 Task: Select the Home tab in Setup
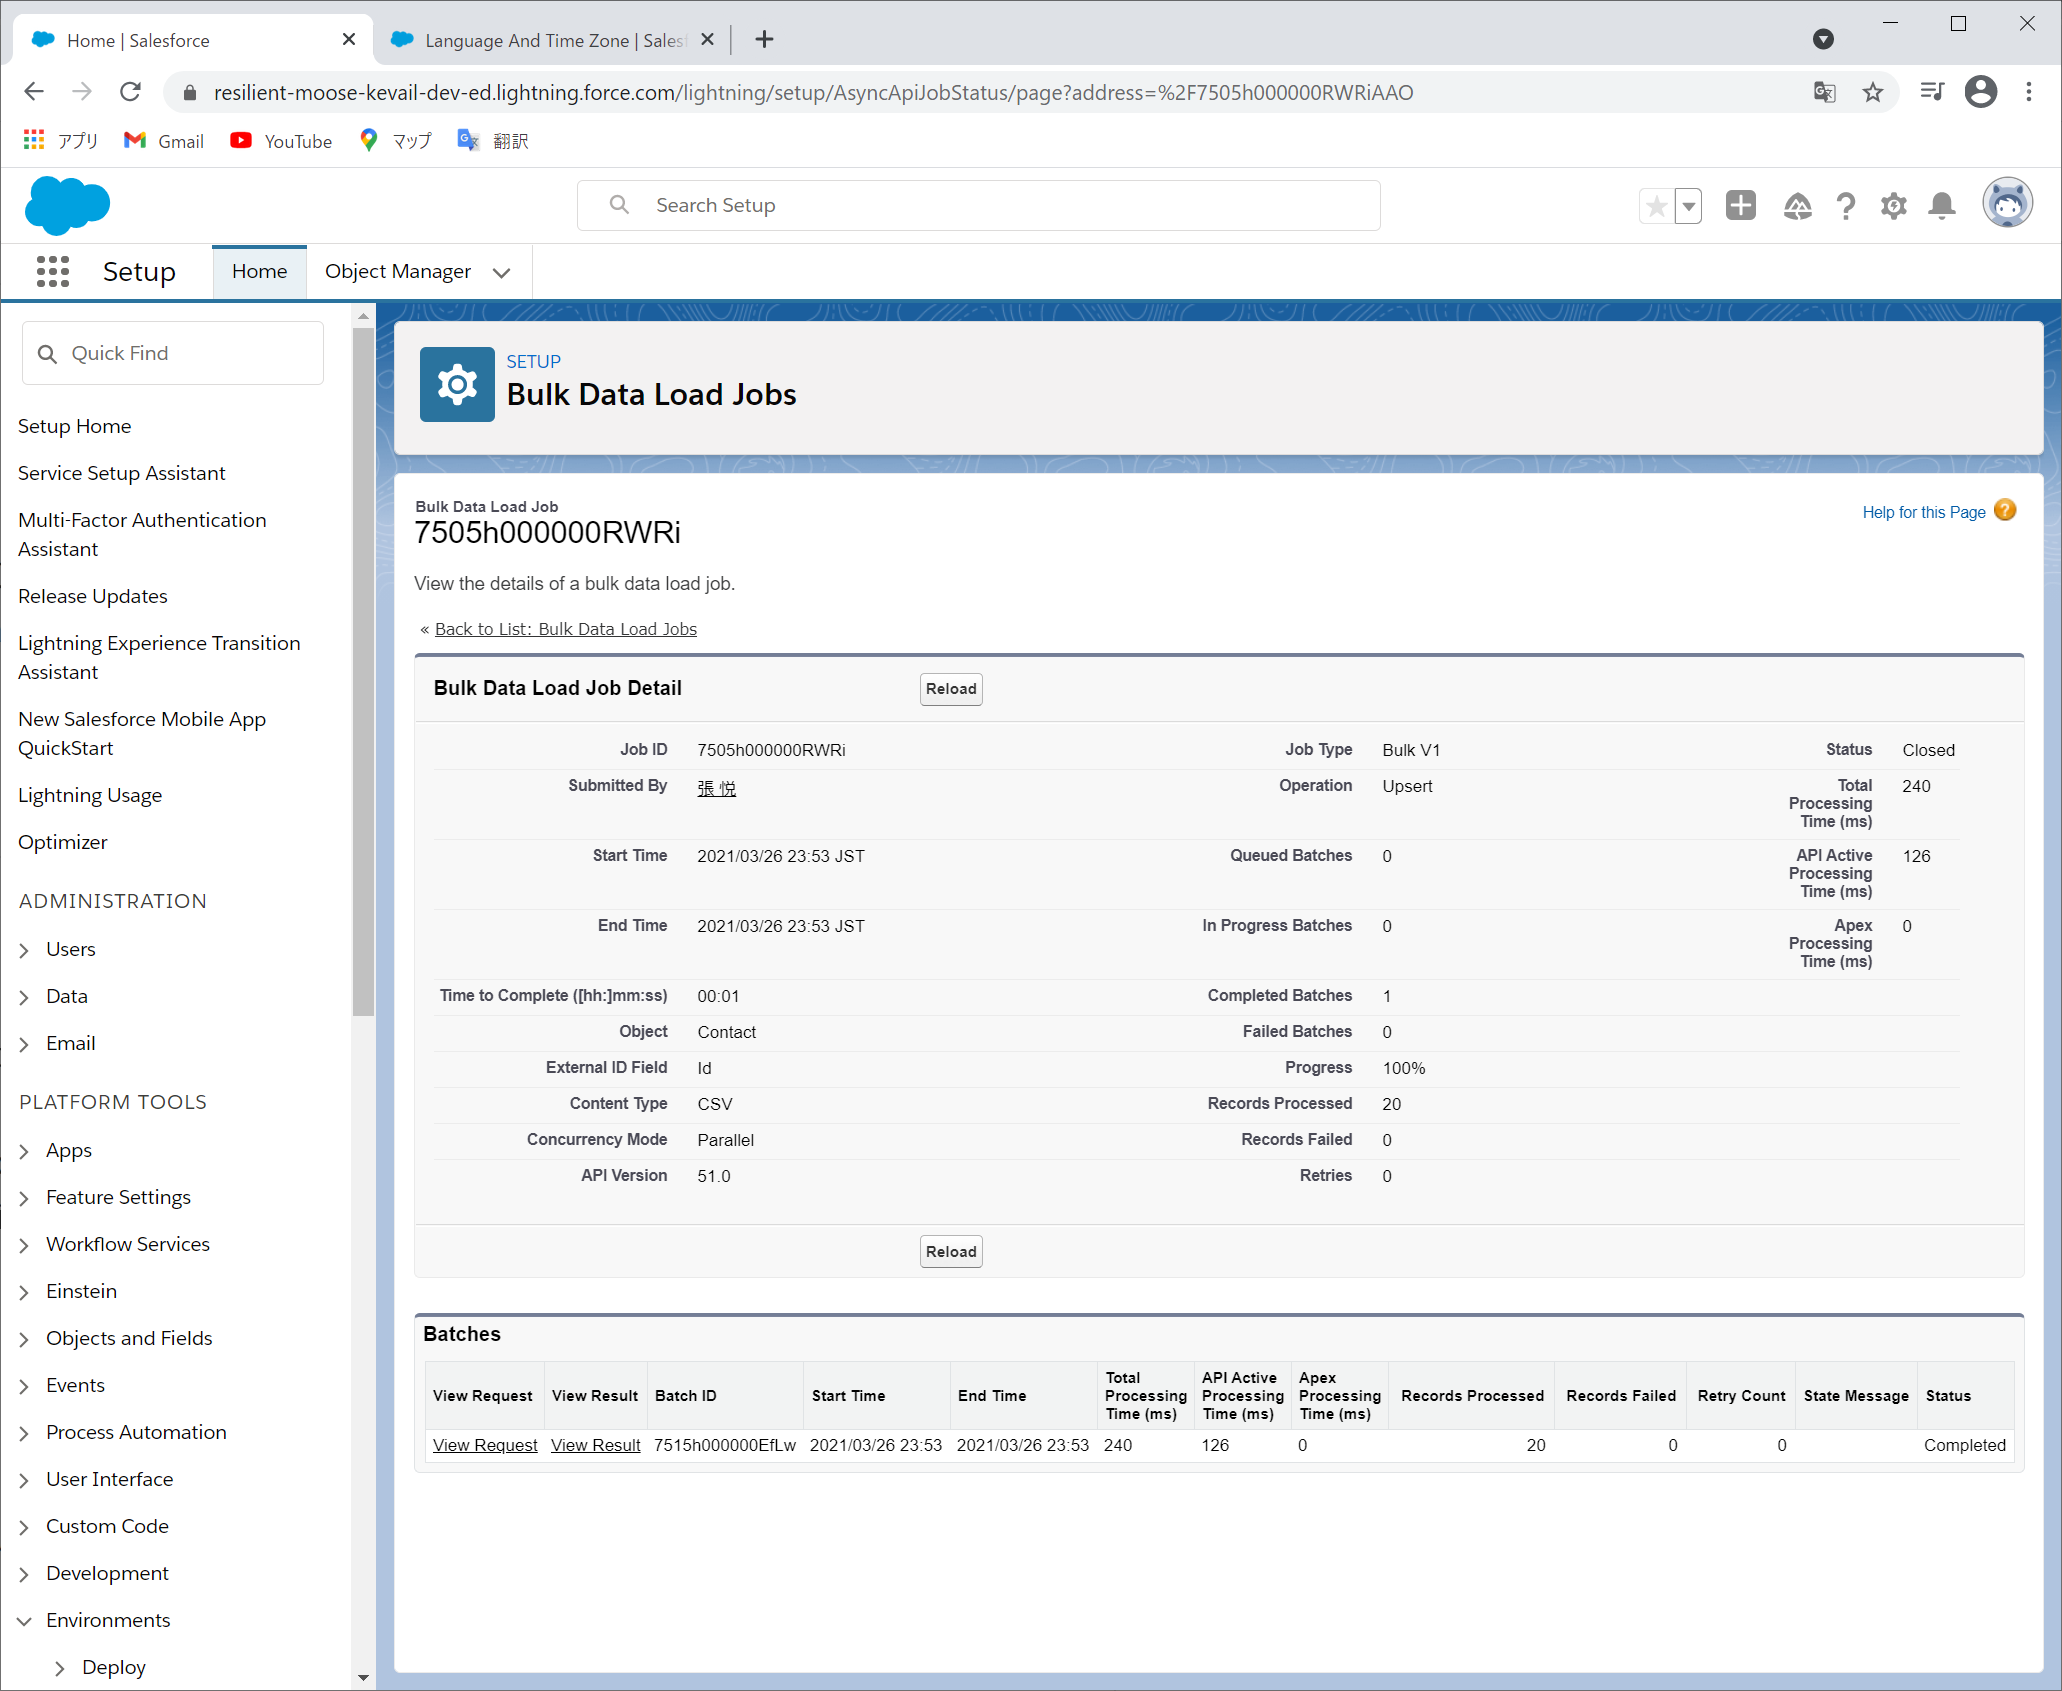pos(259,271)
